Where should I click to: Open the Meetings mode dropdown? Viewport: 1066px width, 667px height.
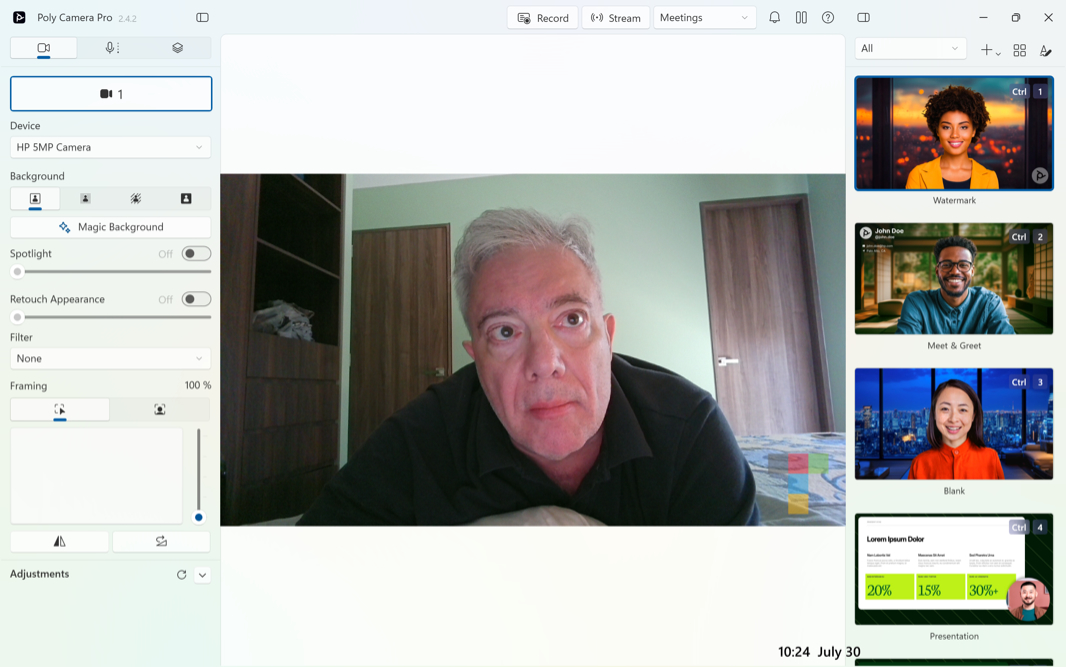tap(704, 18)
